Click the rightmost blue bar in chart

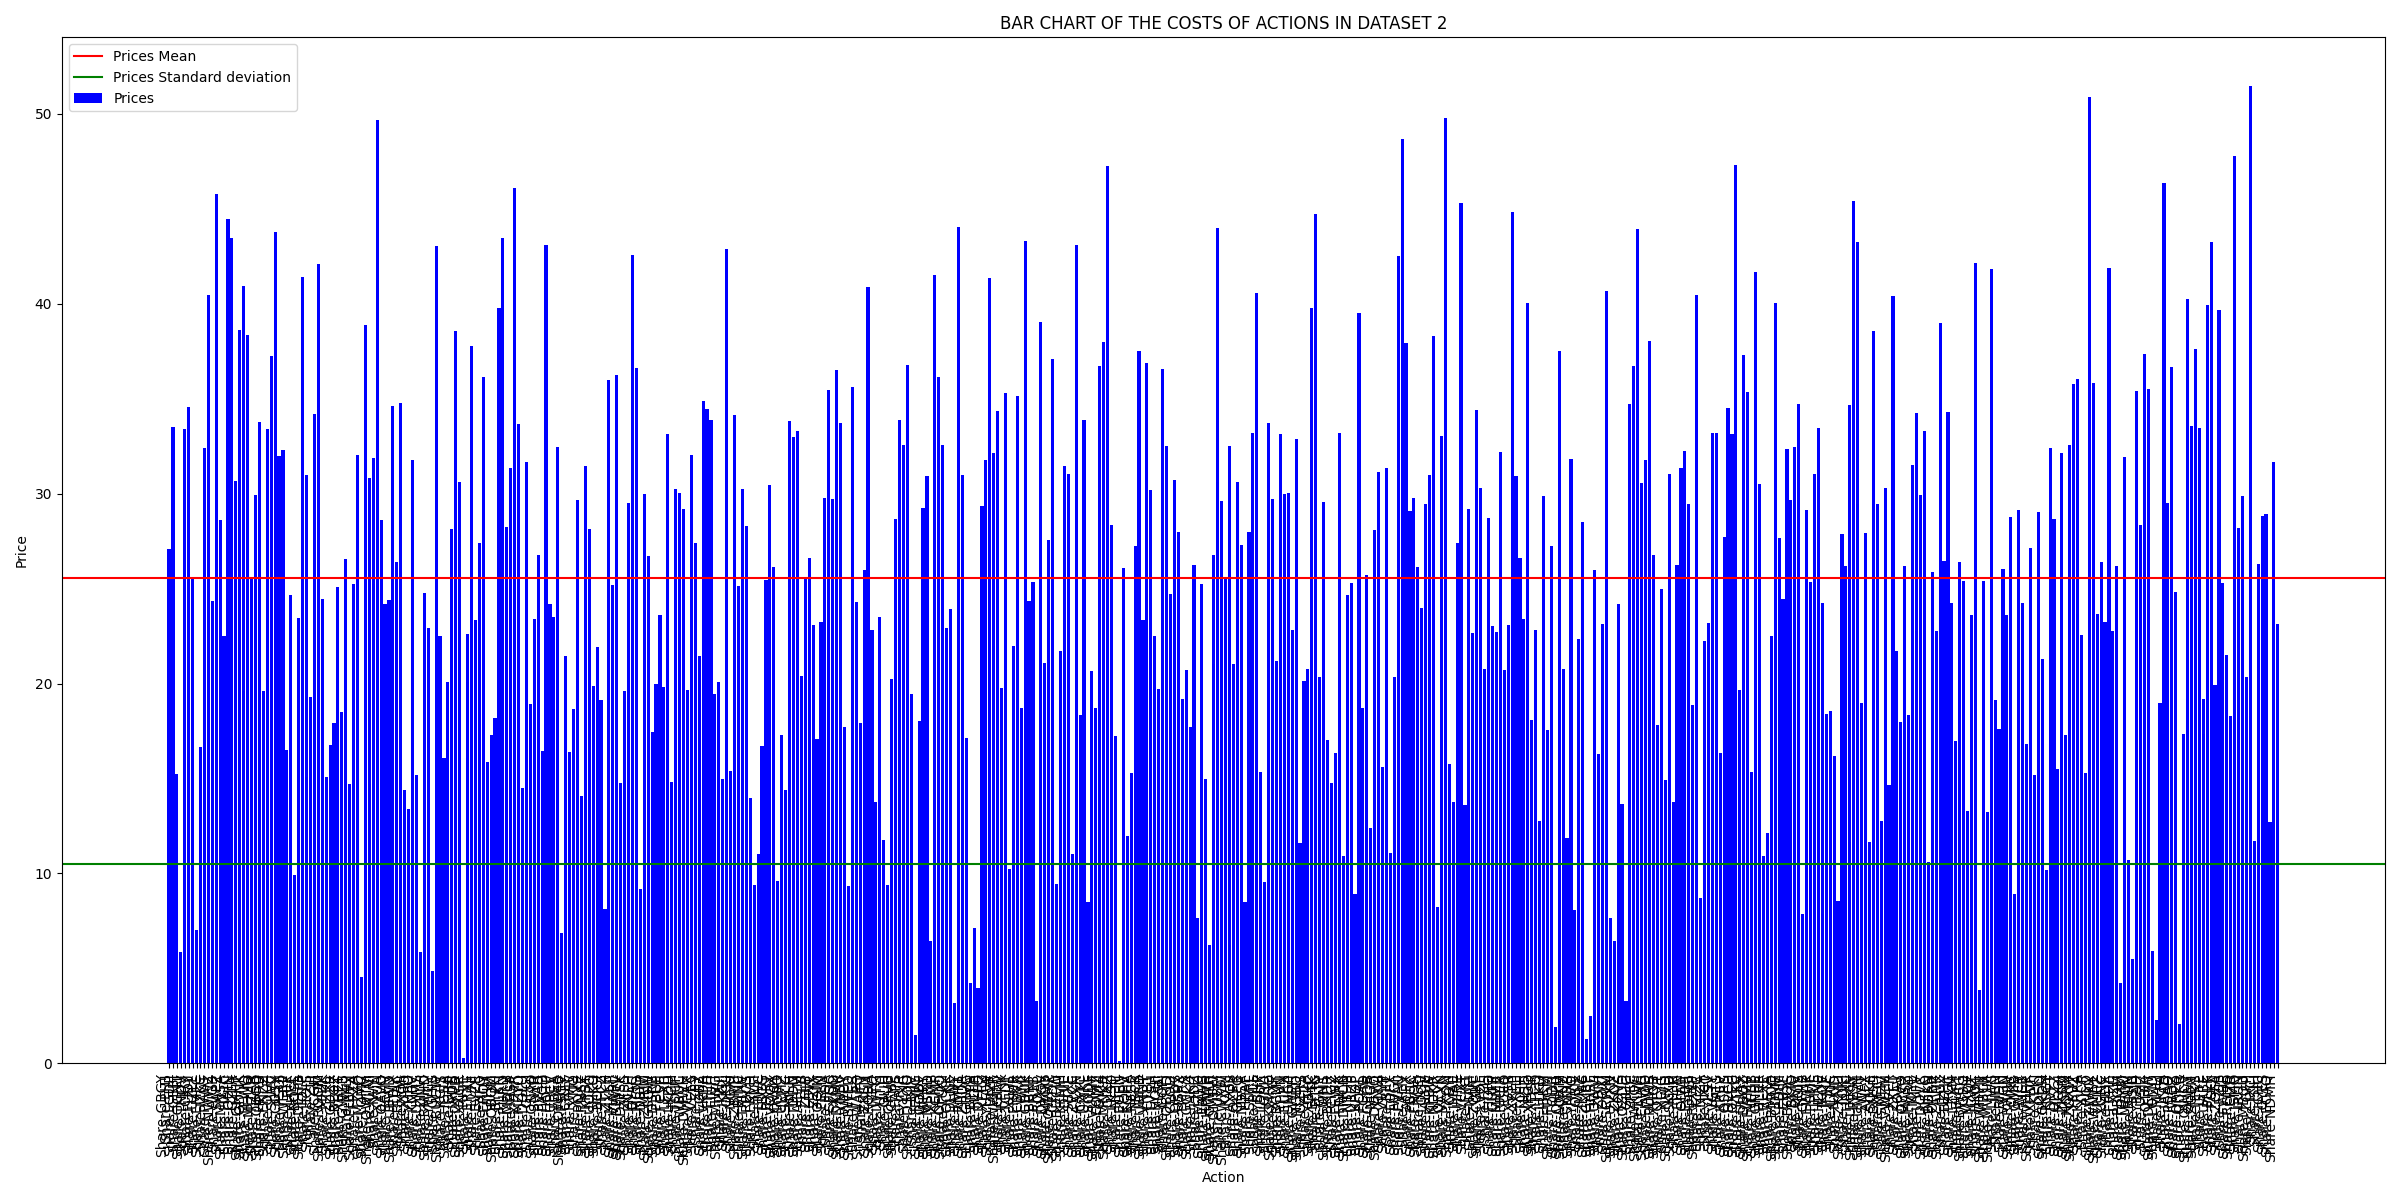tap(2277, 850)
